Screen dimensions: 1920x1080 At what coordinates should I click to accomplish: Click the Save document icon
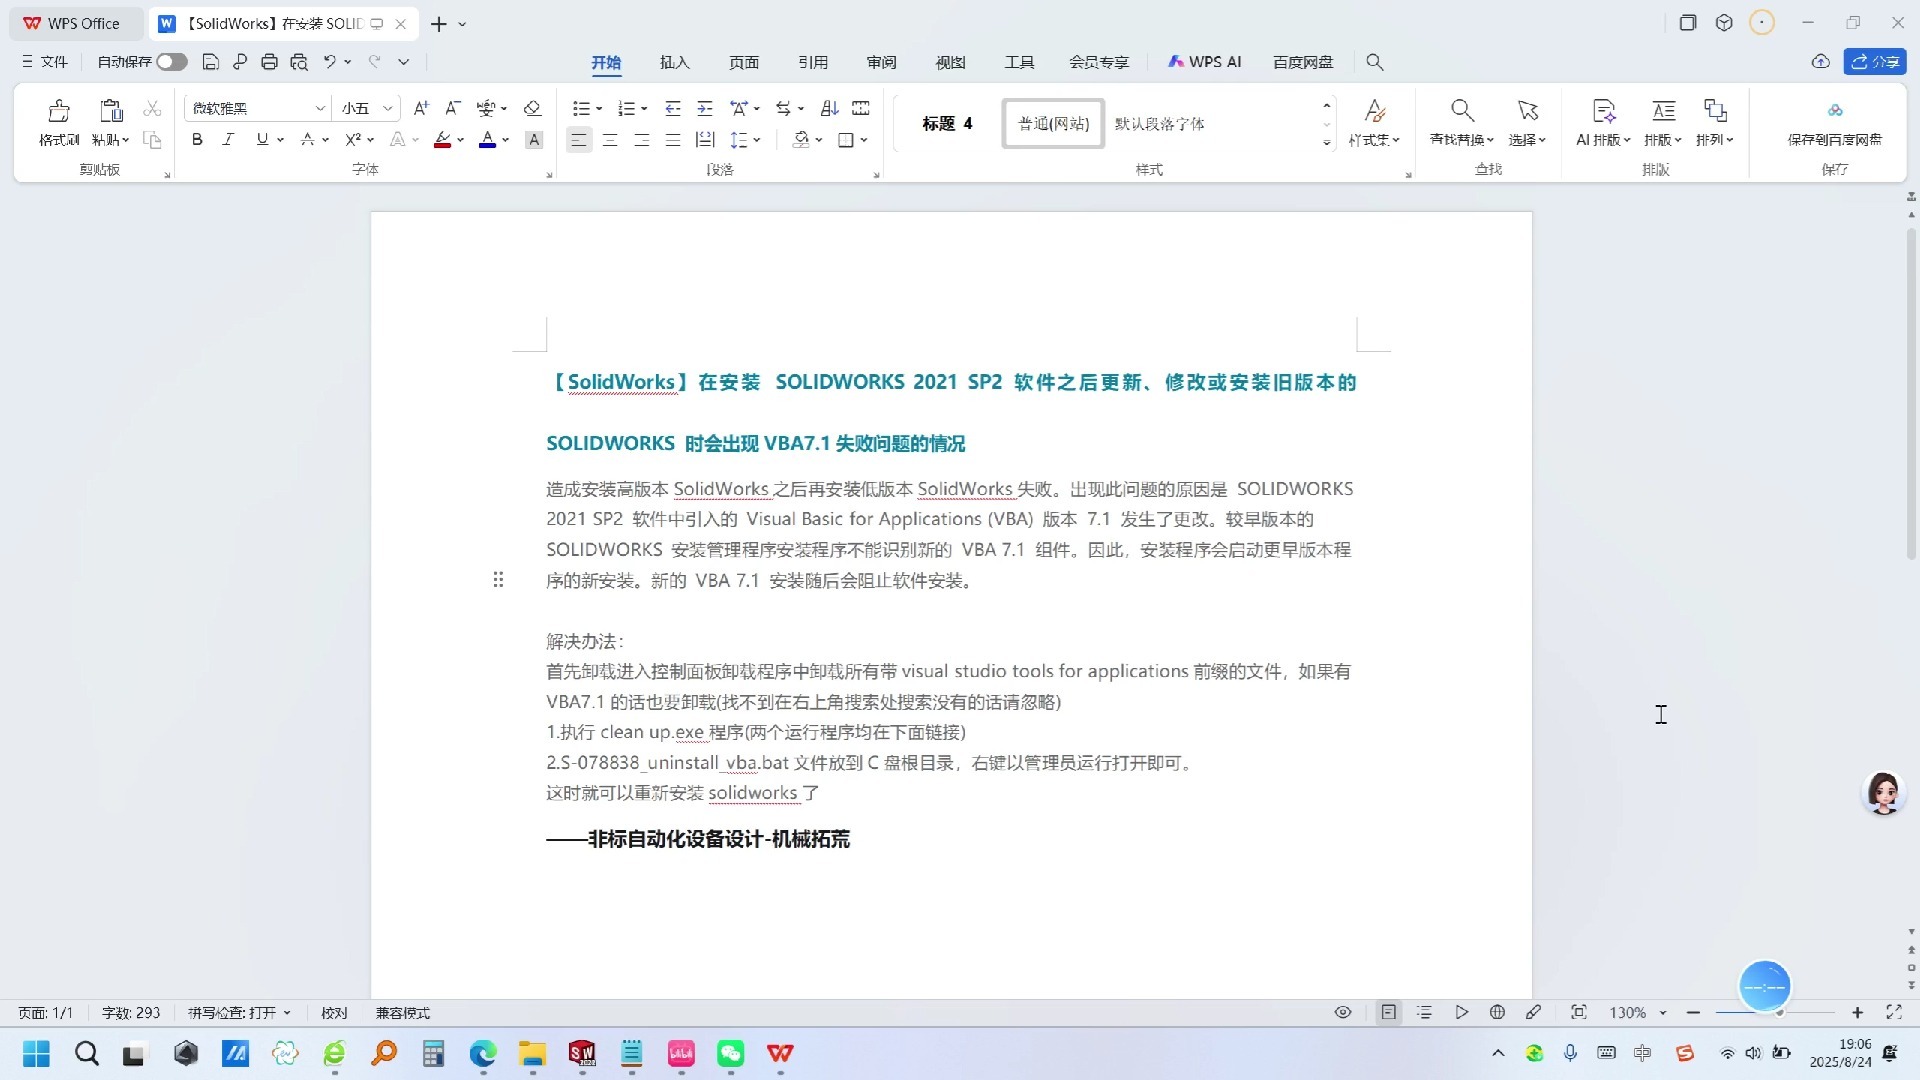210,62
